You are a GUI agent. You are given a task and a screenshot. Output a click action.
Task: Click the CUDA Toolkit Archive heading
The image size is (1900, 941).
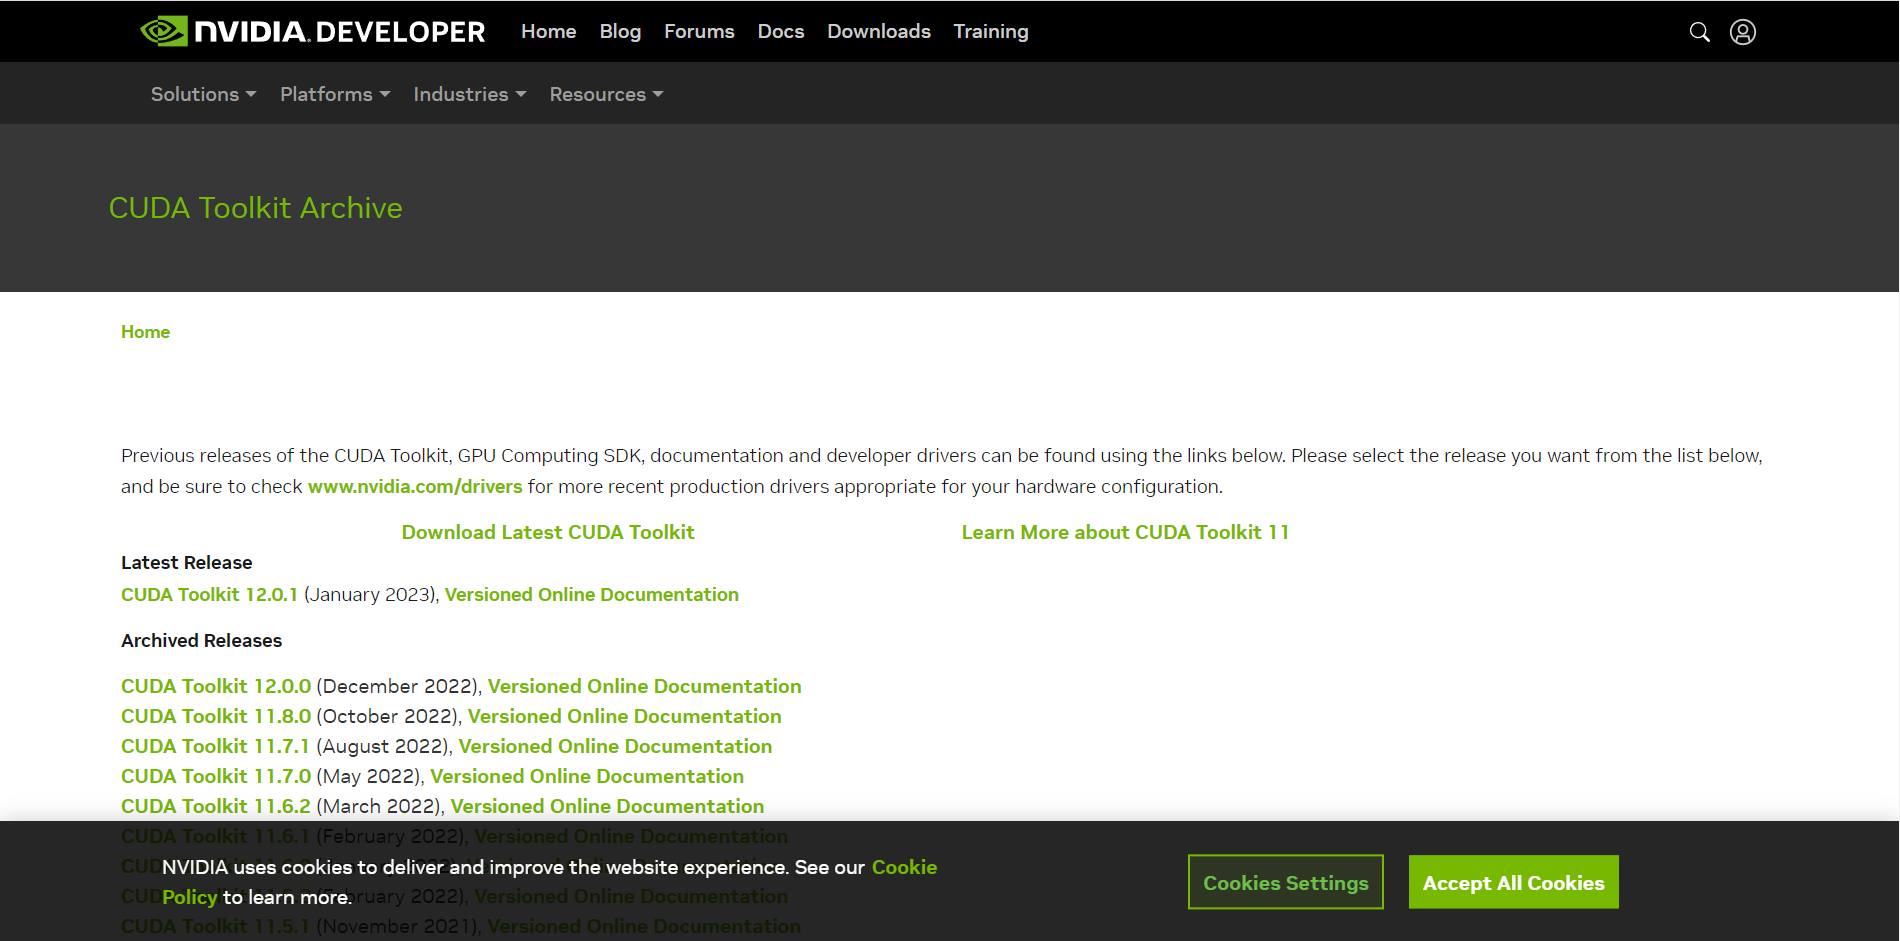click(256, 207)
